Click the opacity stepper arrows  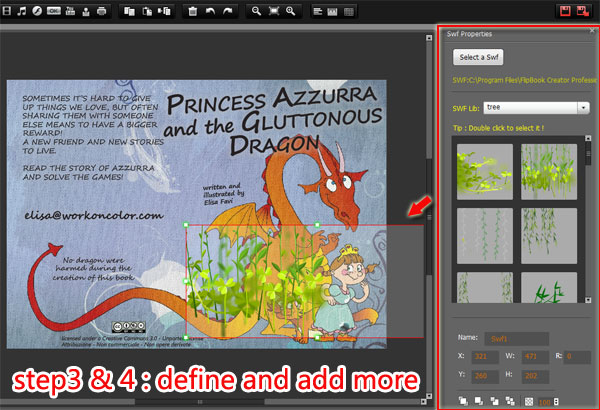(x=556, y=402)
